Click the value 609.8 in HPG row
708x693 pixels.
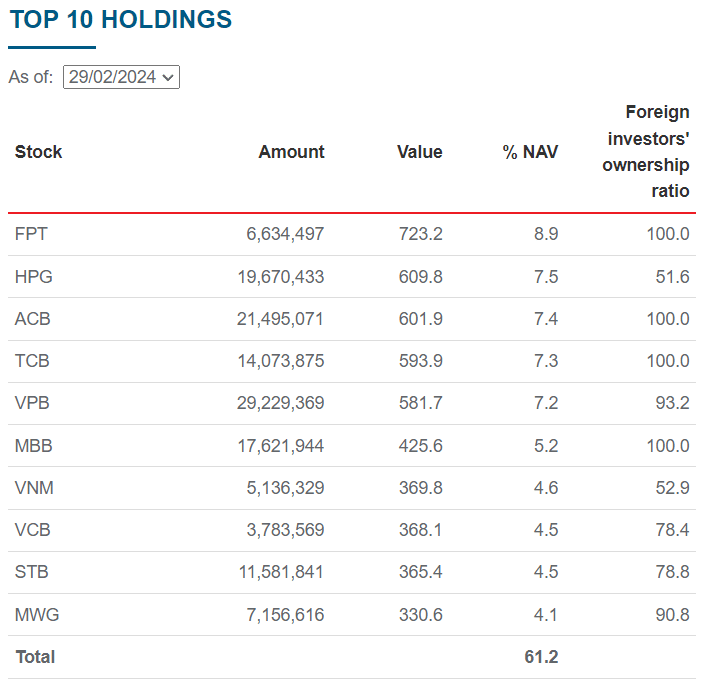point(420,277)
